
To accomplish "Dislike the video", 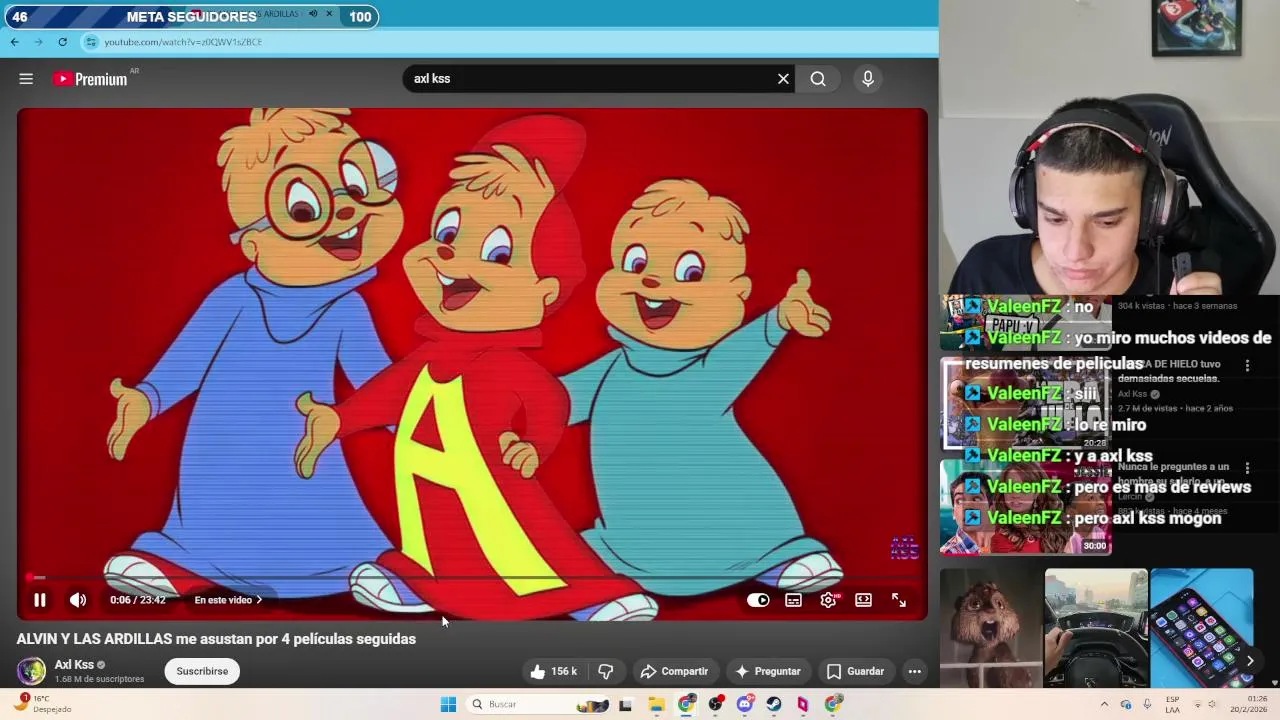I will coord(605,671).
